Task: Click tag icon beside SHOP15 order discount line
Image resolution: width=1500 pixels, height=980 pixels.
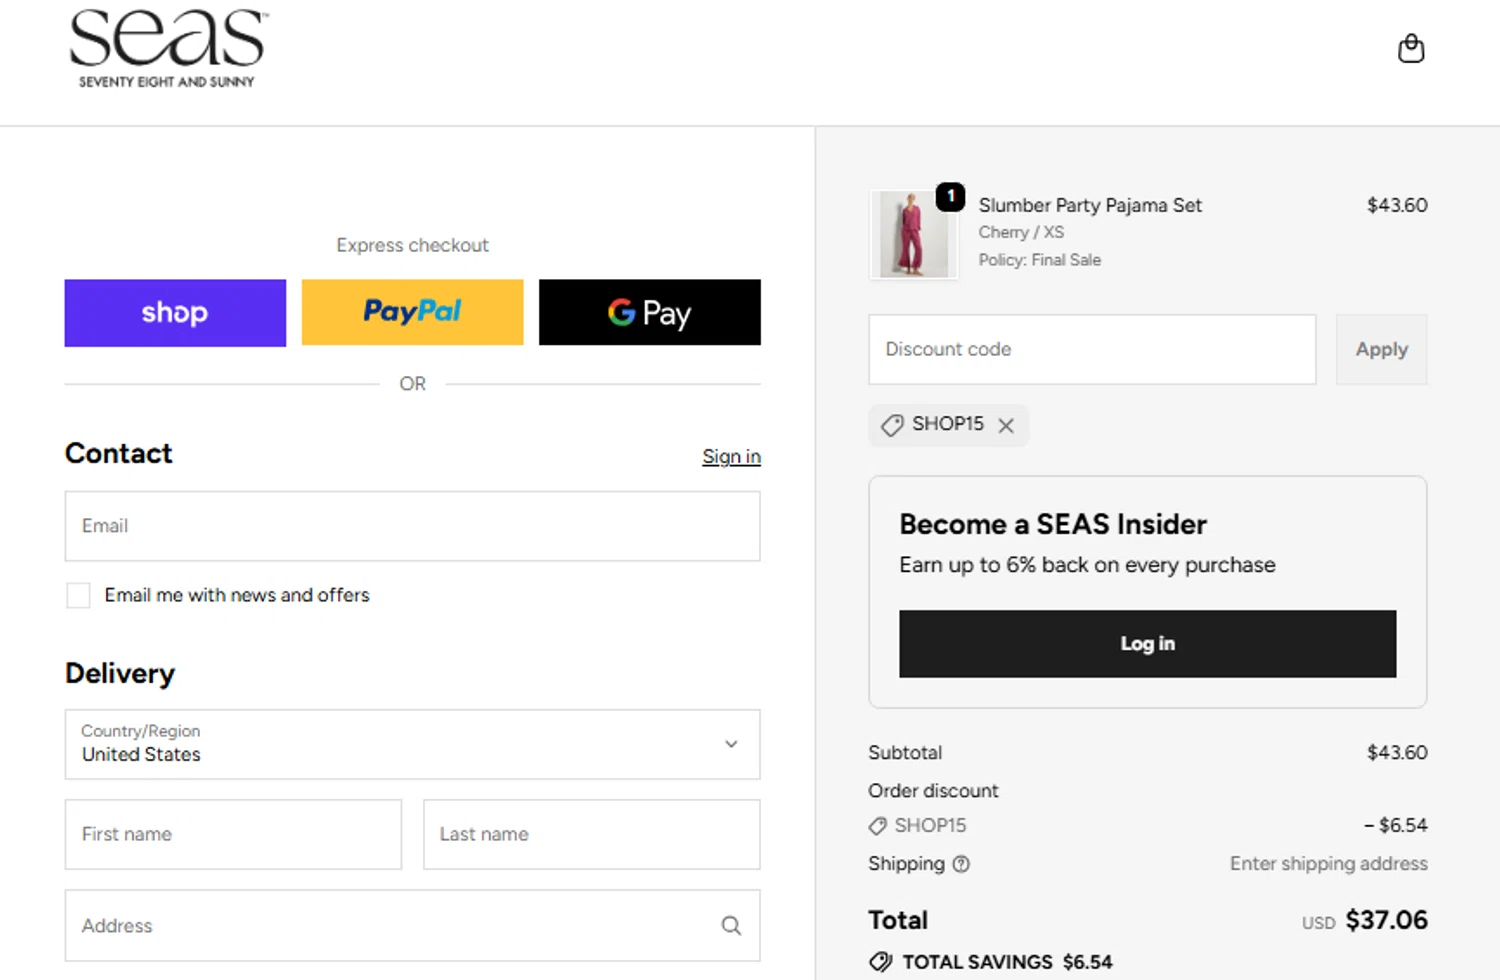Action: (877, 826)
